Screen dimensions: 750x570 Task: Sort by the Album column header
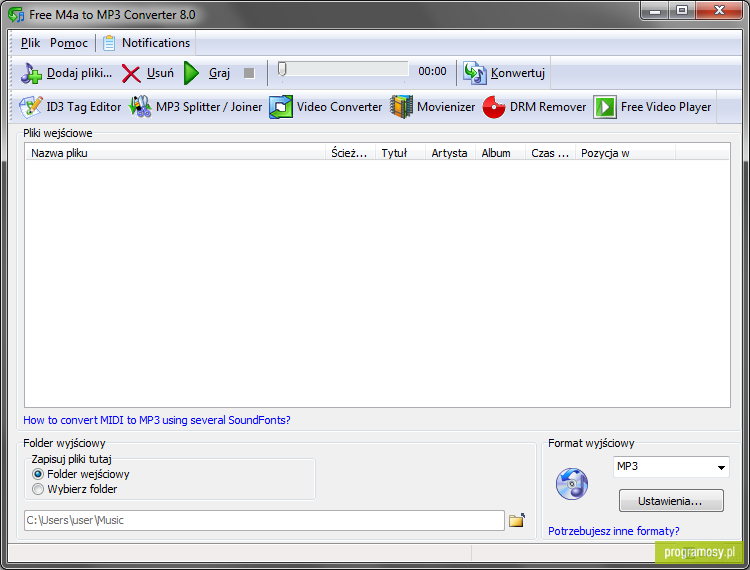pyautogui.click(x=500, y=153)
